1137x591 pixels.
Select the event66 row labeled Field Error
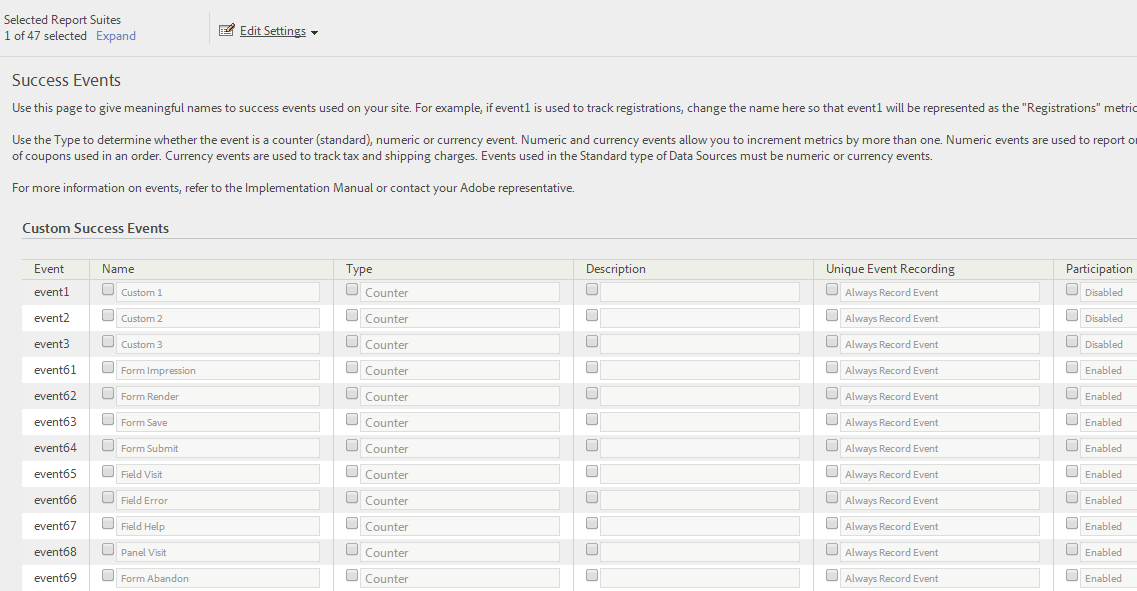(x=55, y=499)
